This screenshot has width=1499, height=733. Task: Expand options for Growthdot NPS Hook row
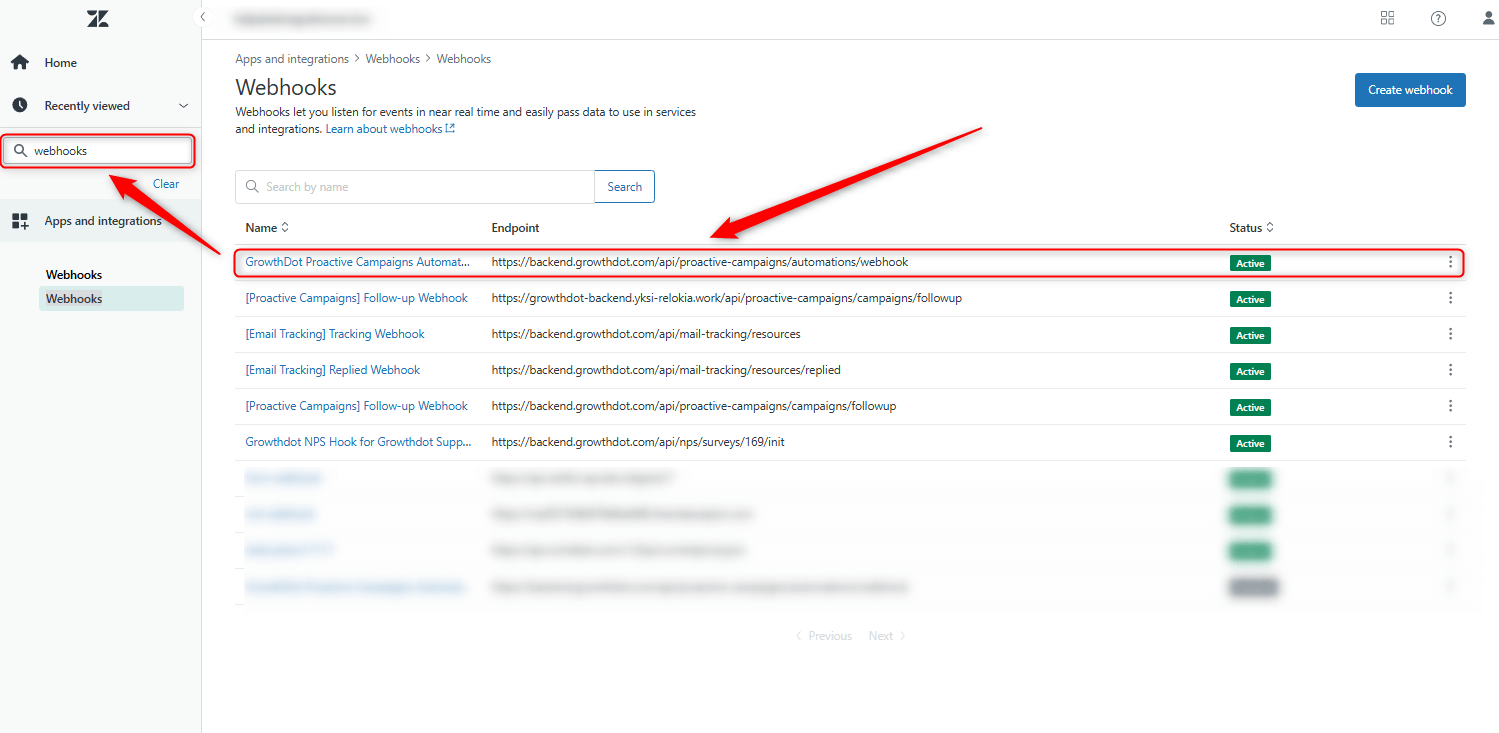[x=1450, y=442]
